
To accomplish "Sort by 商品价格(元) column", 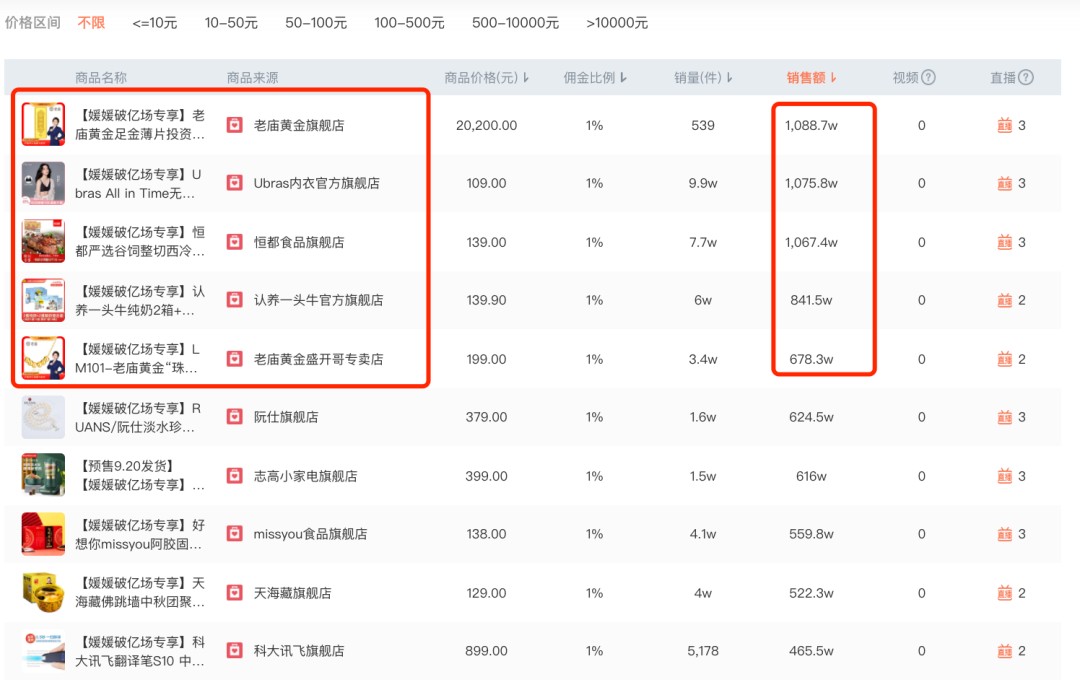I will (x=486, y=78).
